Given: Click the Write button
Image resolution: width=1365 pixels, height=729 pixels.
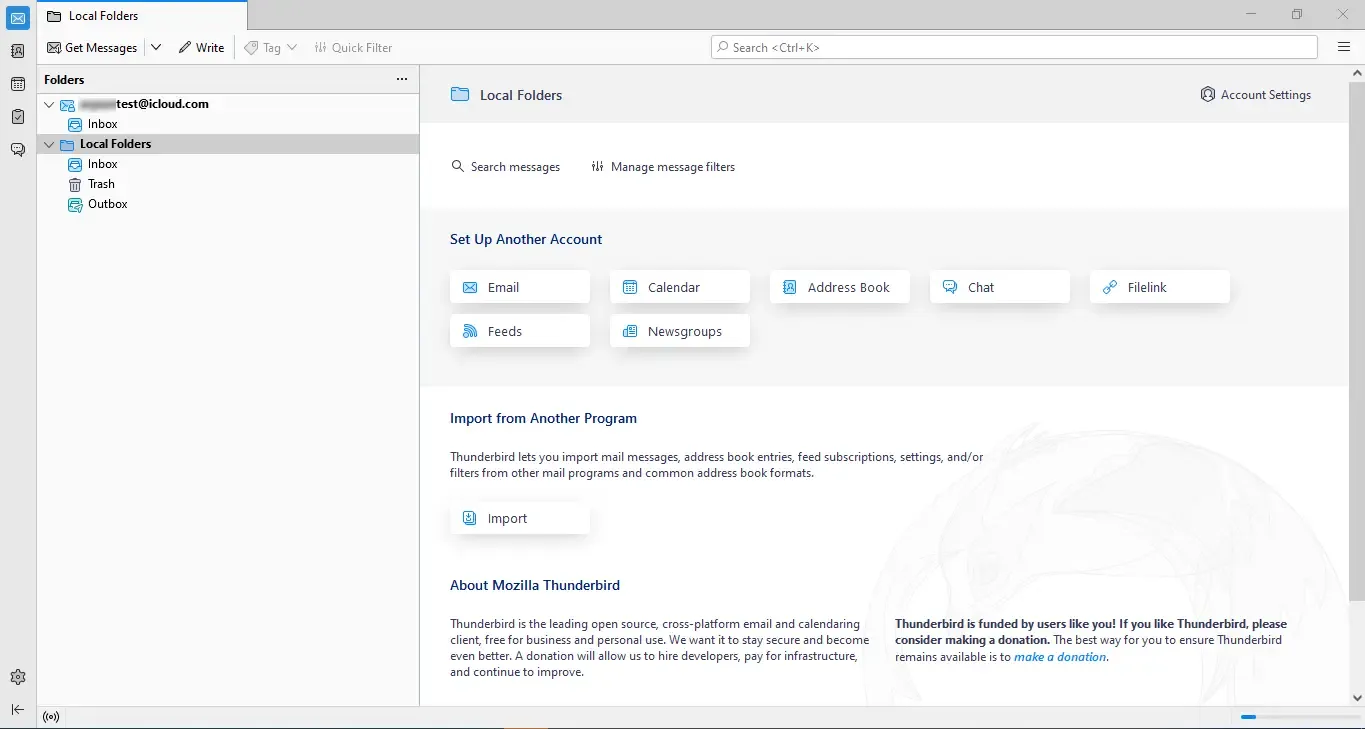Looking at the screenshot, I should coord(201,47).
